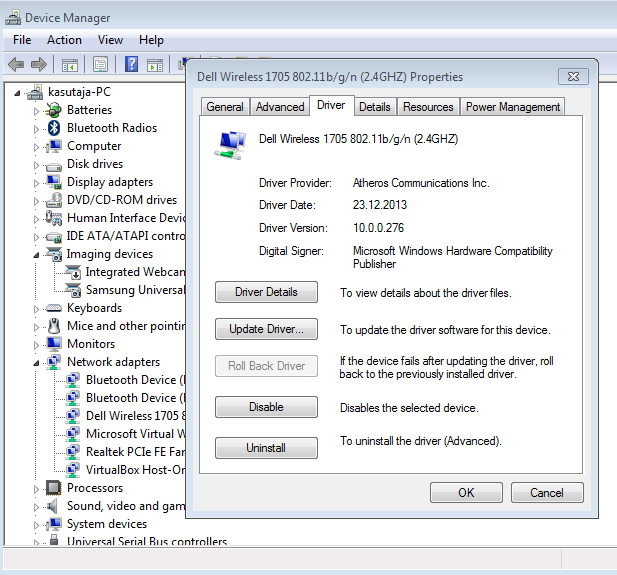The image size is (617, 575).
Task: Switch to the General tab
Action: point(225,107)
